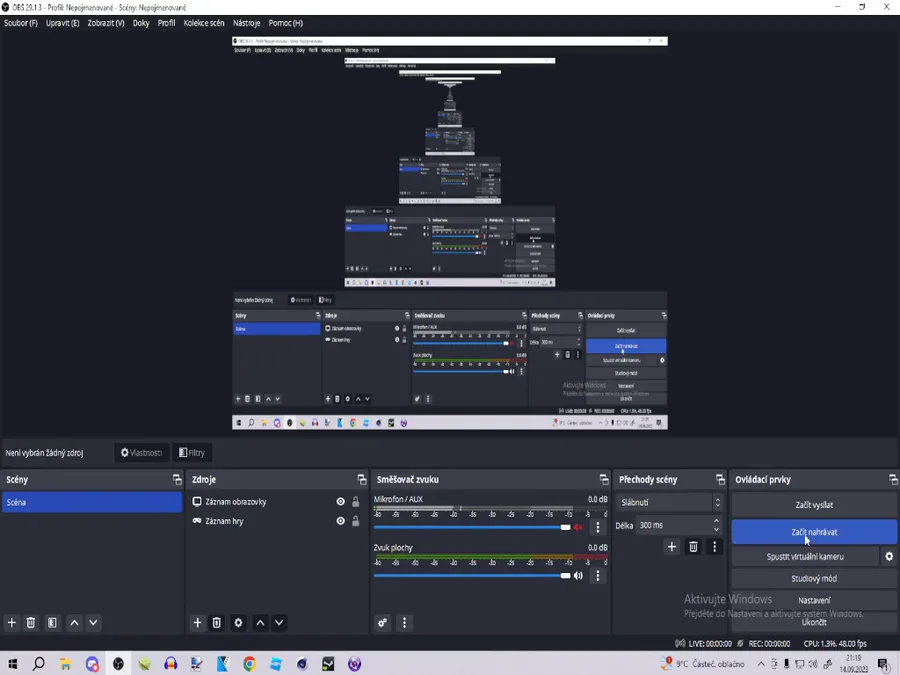Move source up in Zdroje list
The width and height of the screenshot is (900, 675).
[x=260, y=623]
